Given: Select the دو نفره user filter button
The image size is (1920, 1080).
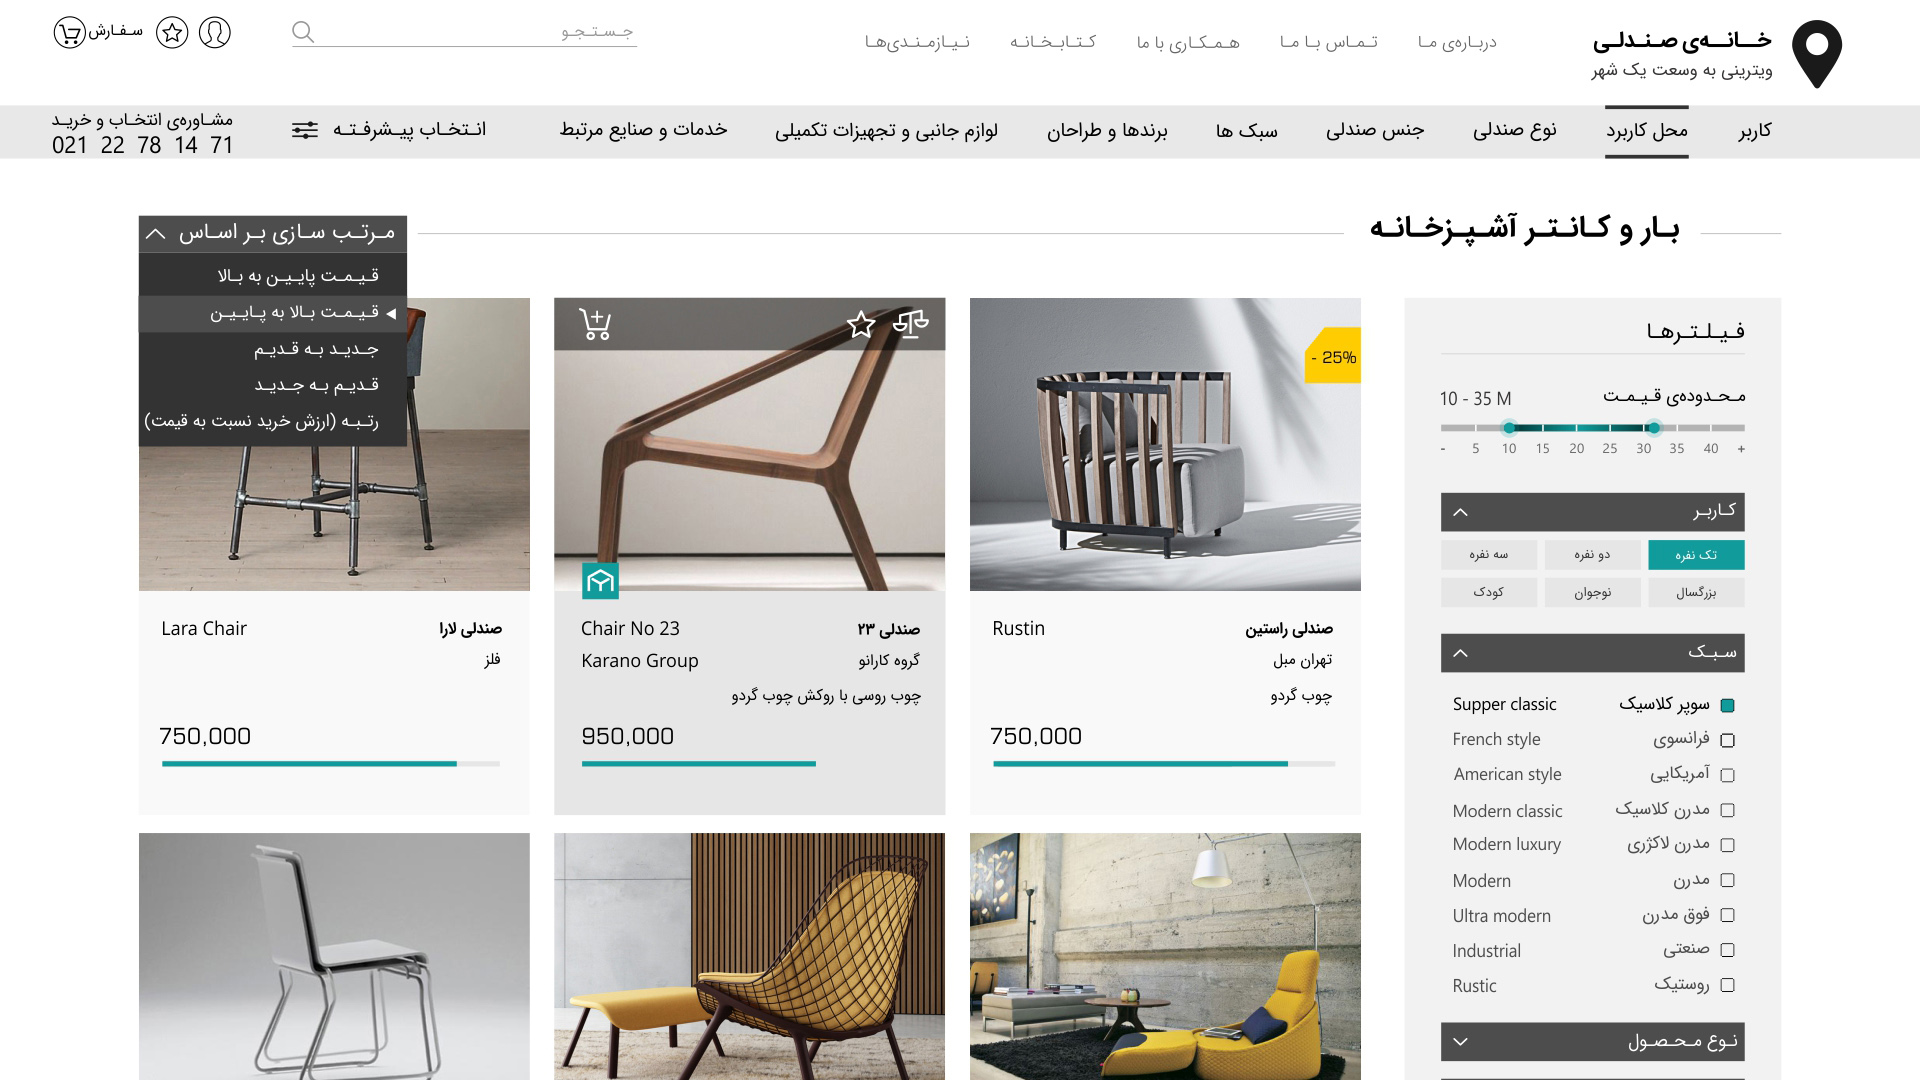Looking at the screenshot, I should tap(1592, 554).
